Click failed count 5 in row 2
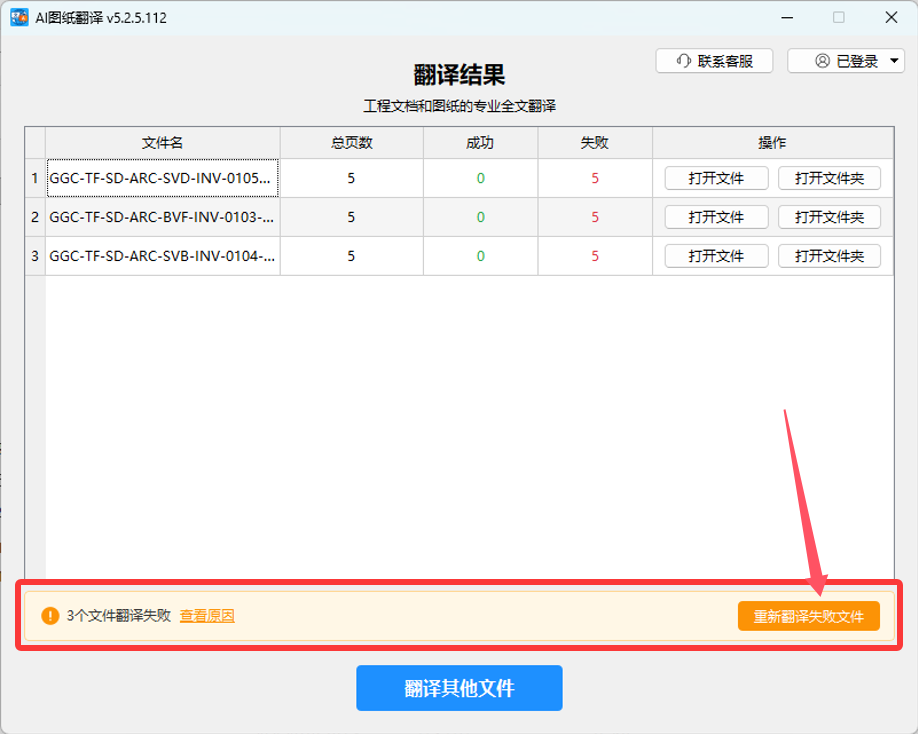Viewport: 918px width, 734px height. coord(595,217)
